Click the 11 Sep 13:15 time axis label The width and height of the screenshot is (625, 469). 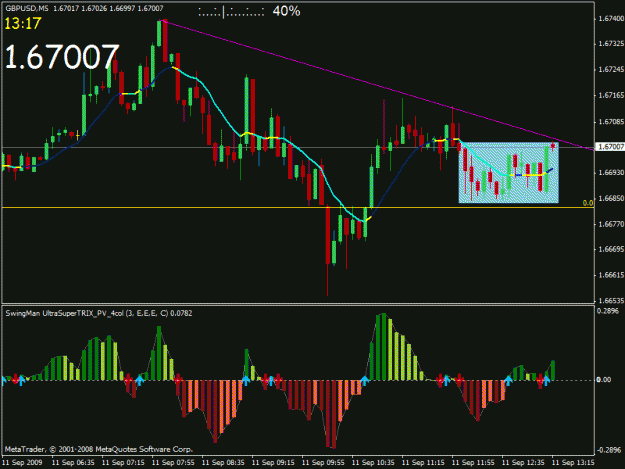coord(573,462)
